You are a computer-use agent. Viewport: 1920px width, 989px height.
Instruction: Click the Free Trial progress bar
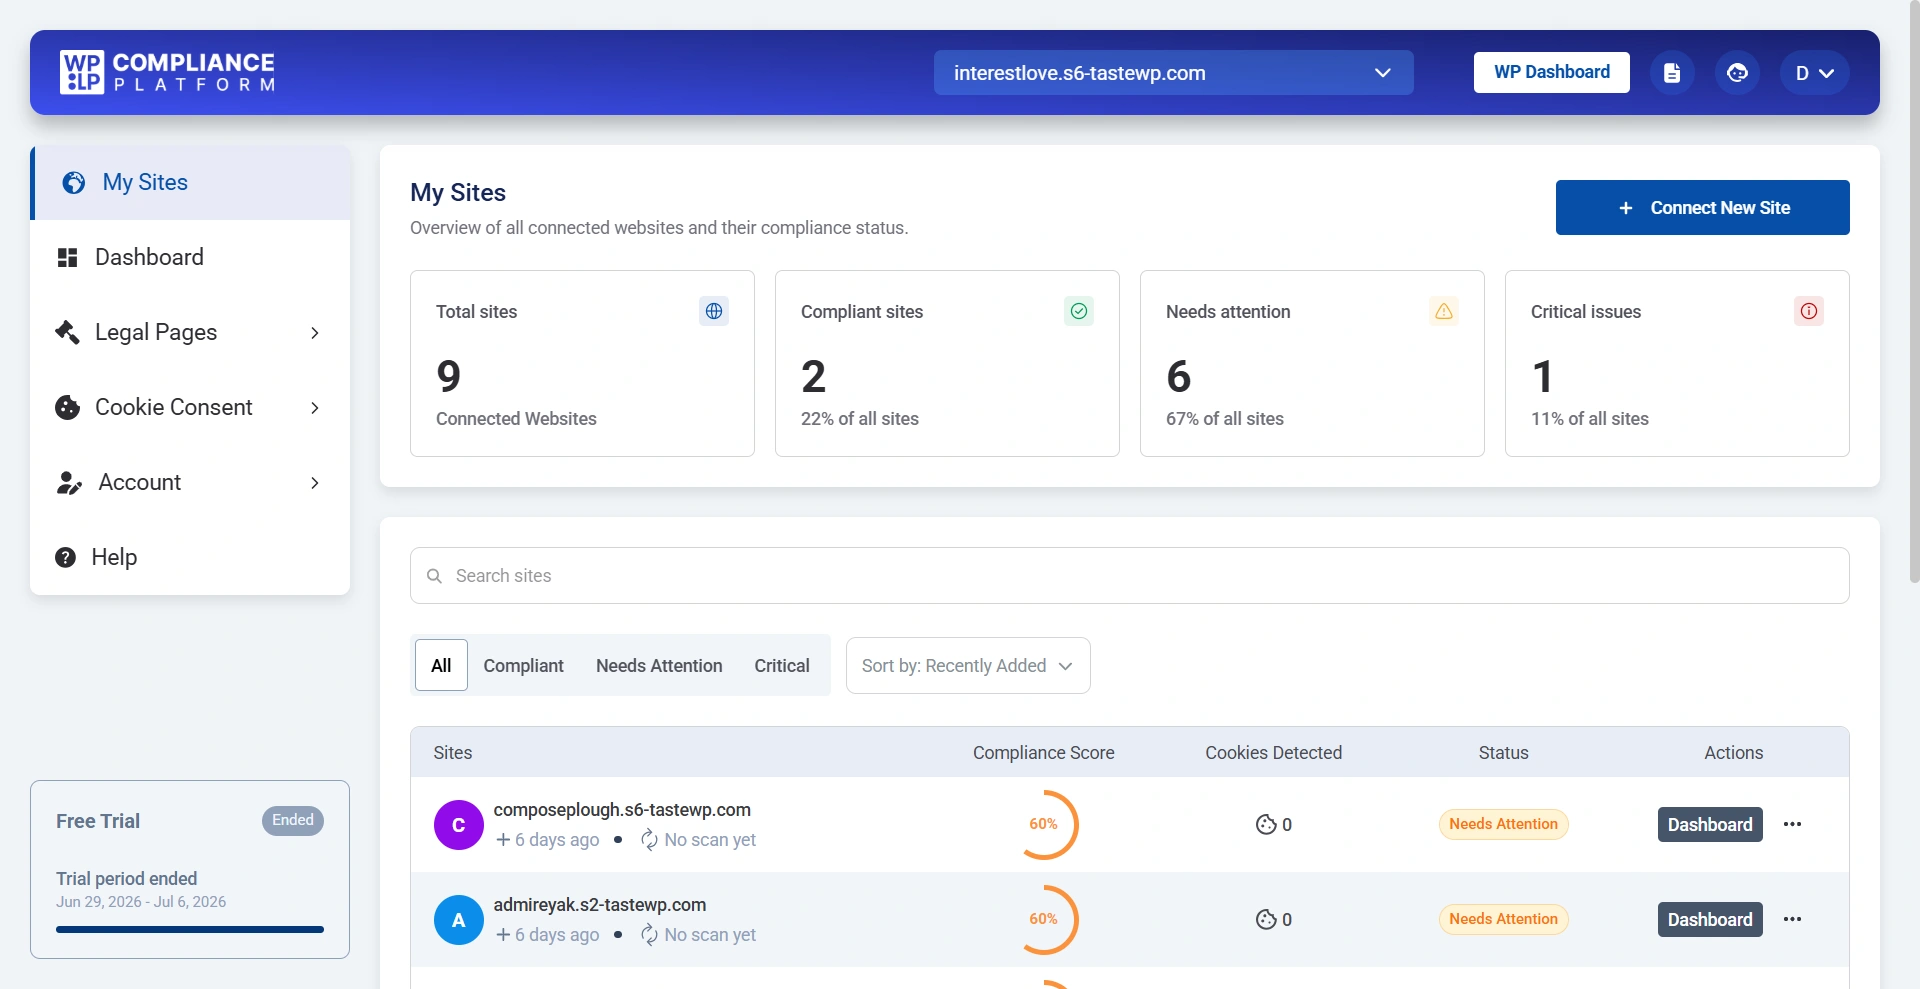point(190,930)
